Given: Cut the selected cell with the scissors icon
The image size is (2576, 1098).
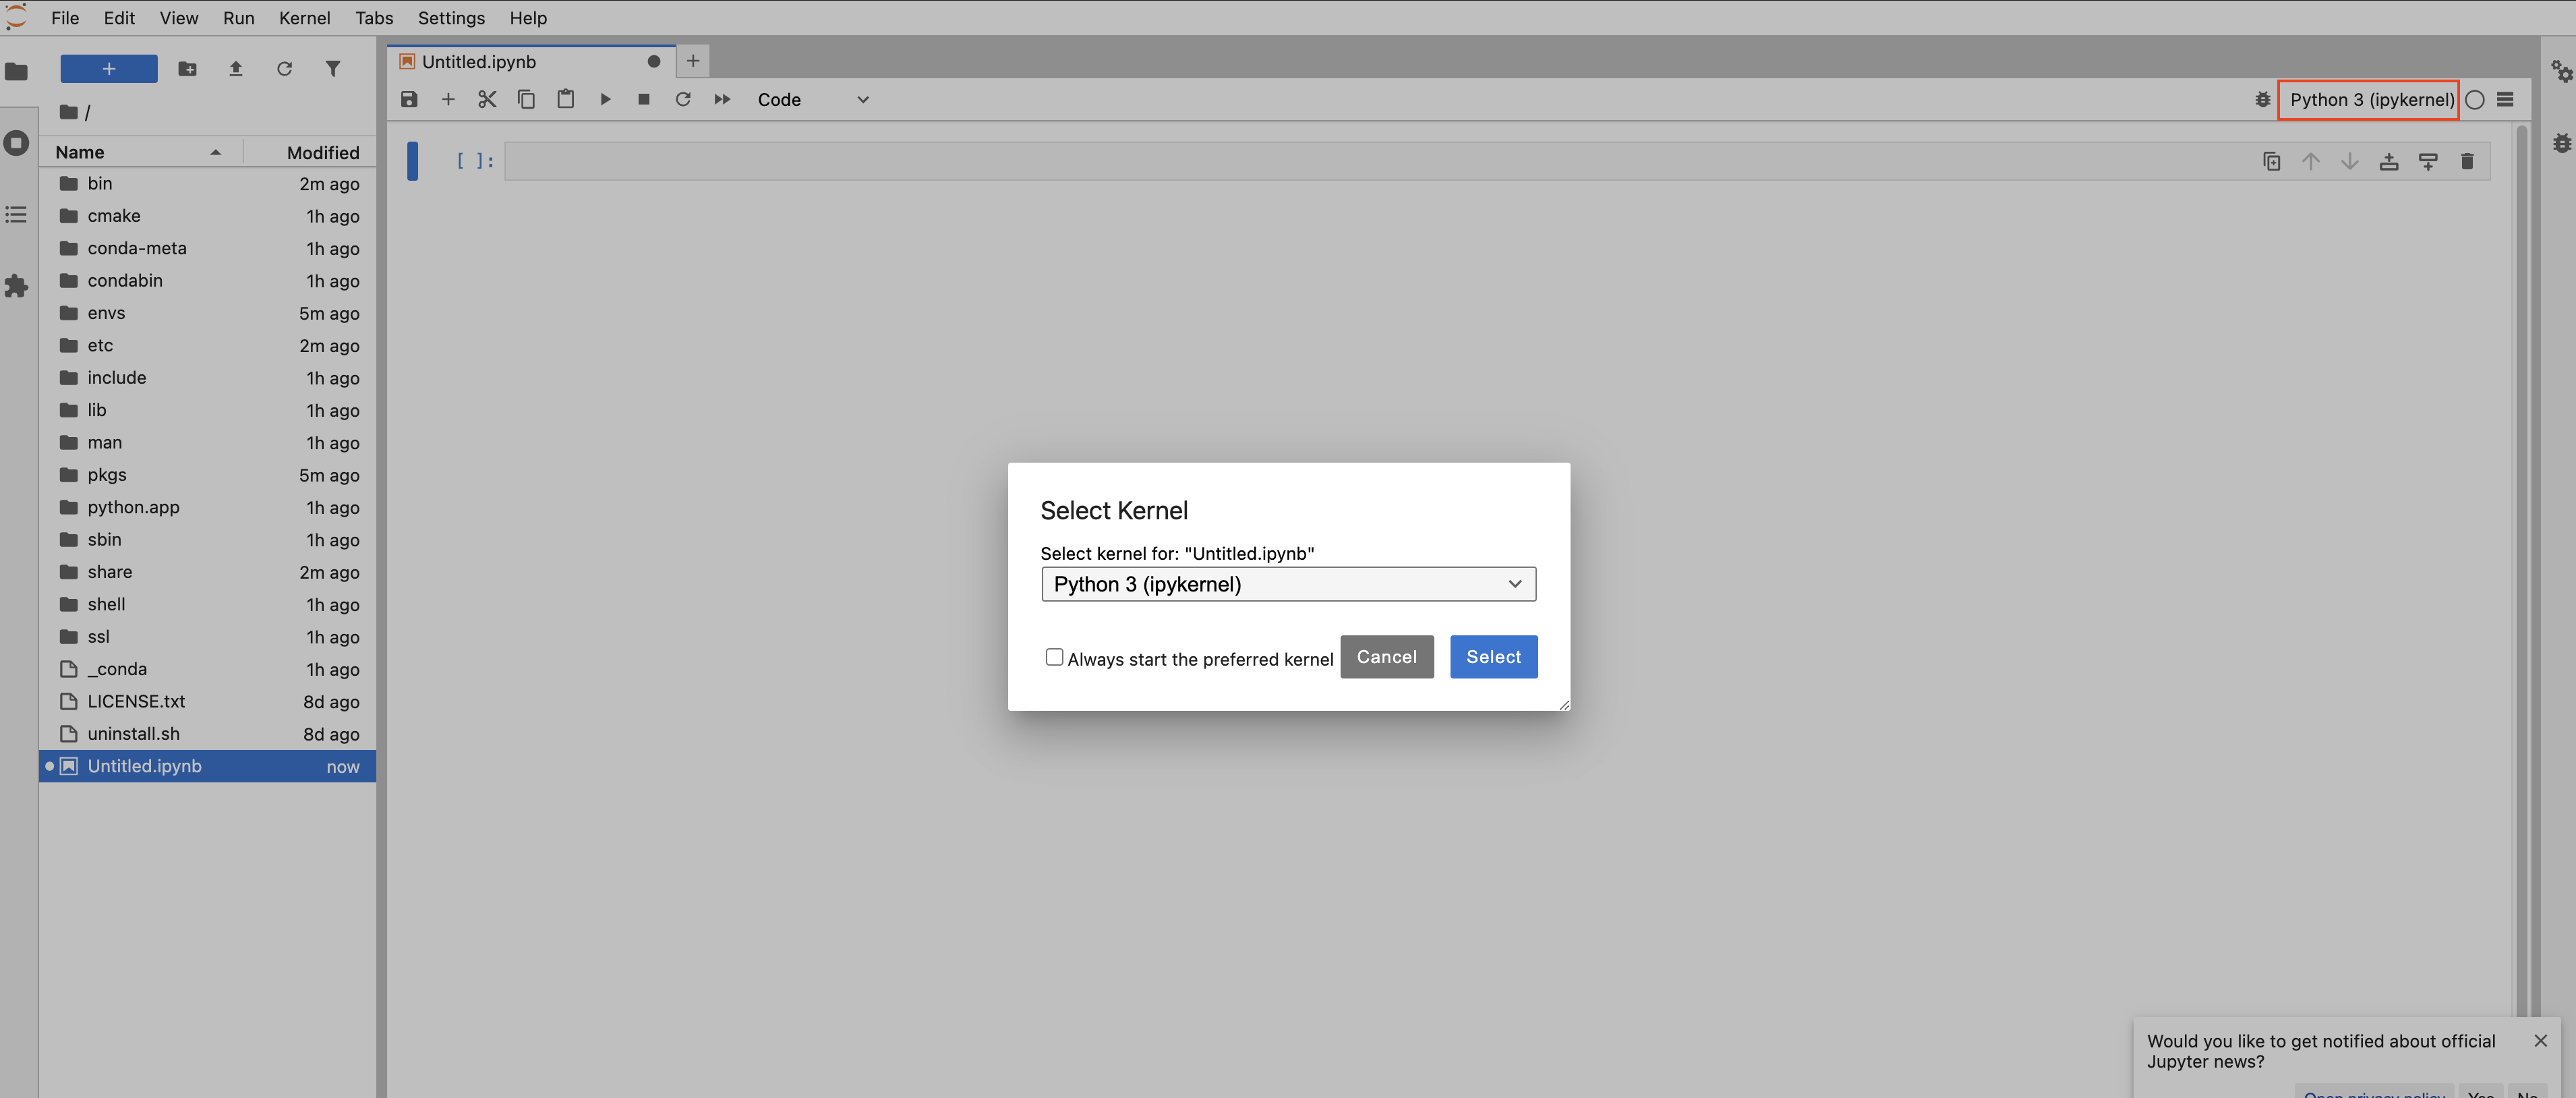Looking at the screenshot, I should pyautogui.click(x=487, y=99).
